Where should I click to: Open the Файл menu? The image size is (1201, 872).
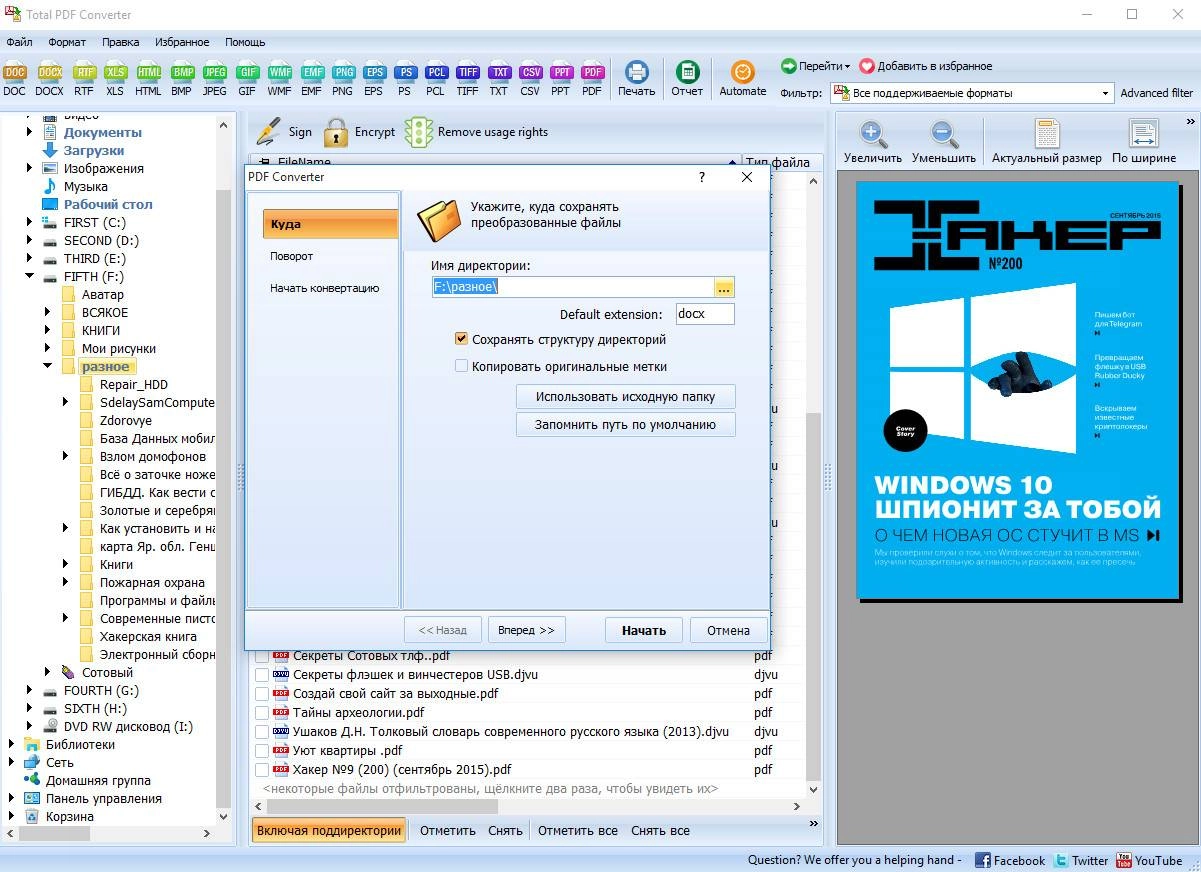(19, 42)
